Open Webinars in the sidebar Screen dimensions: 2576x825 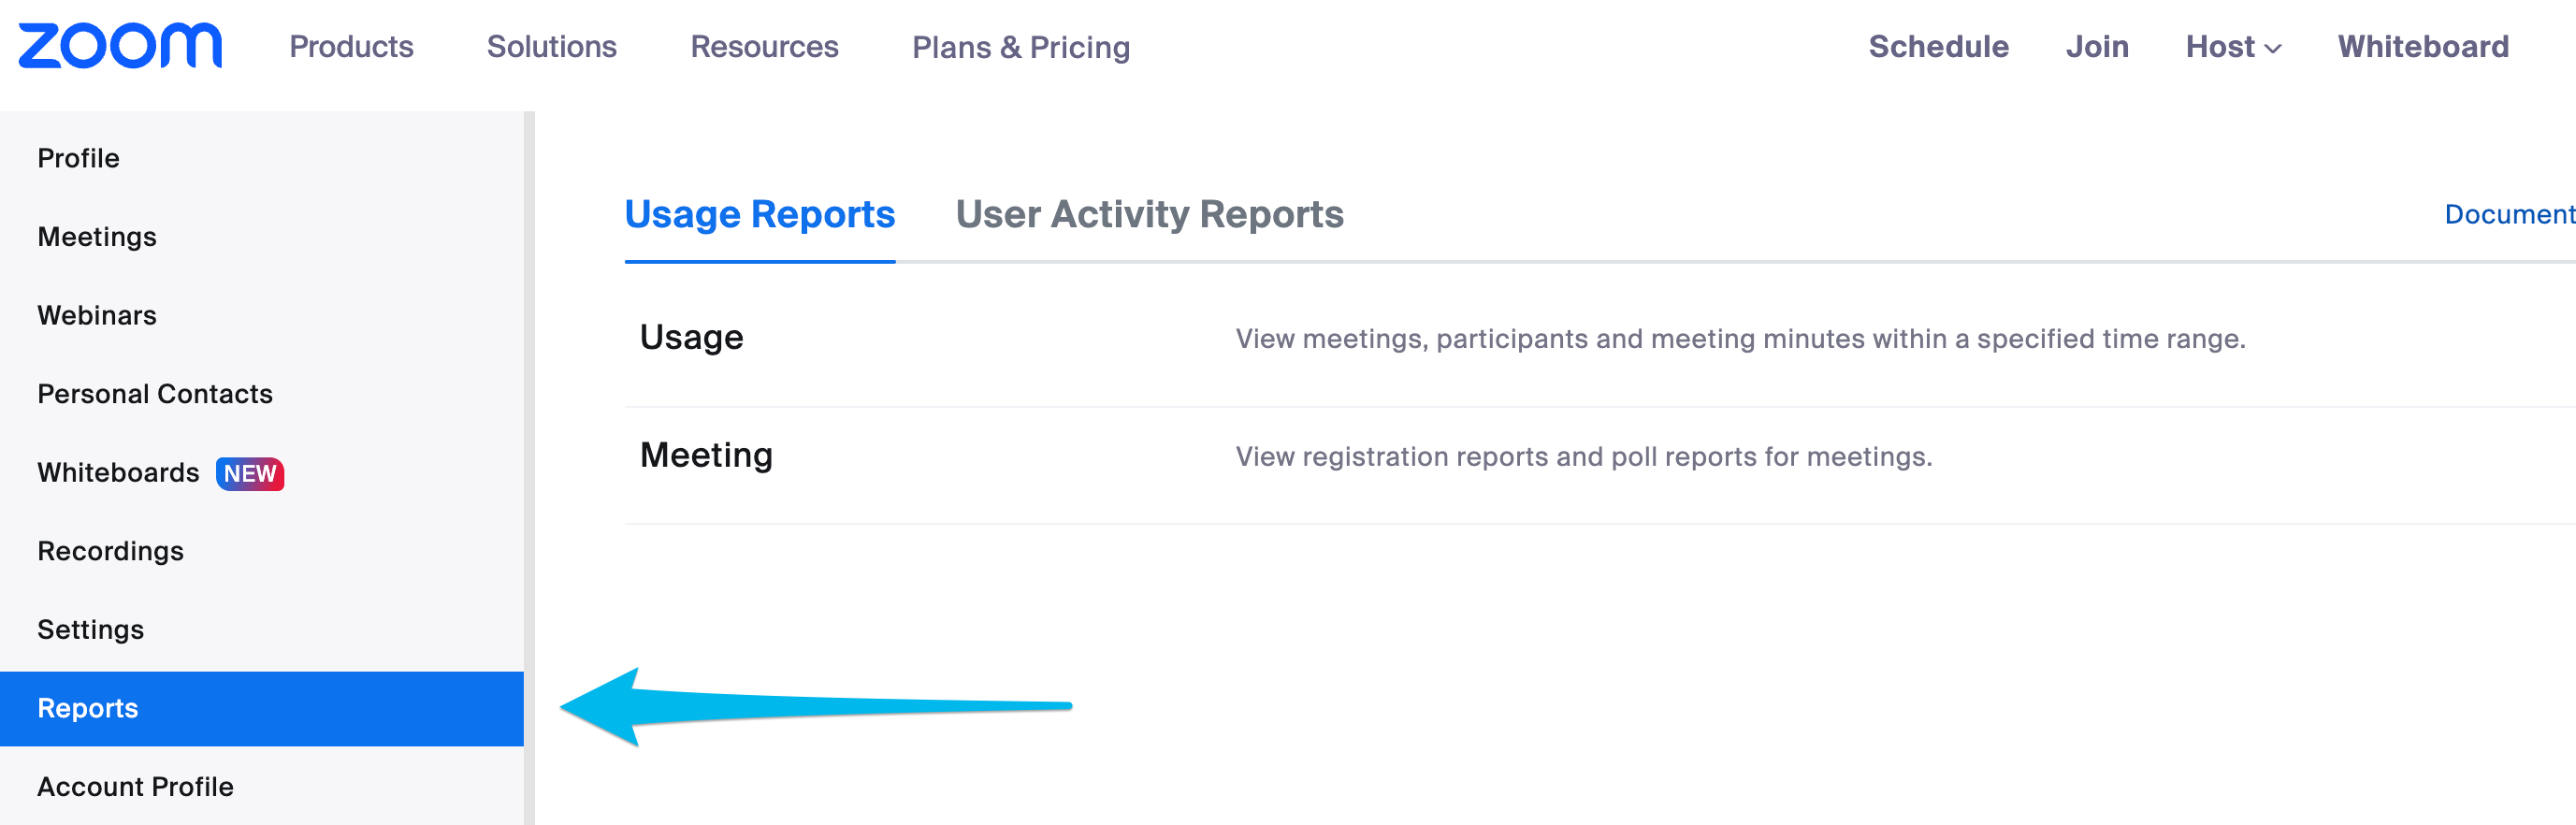[97, 315]
